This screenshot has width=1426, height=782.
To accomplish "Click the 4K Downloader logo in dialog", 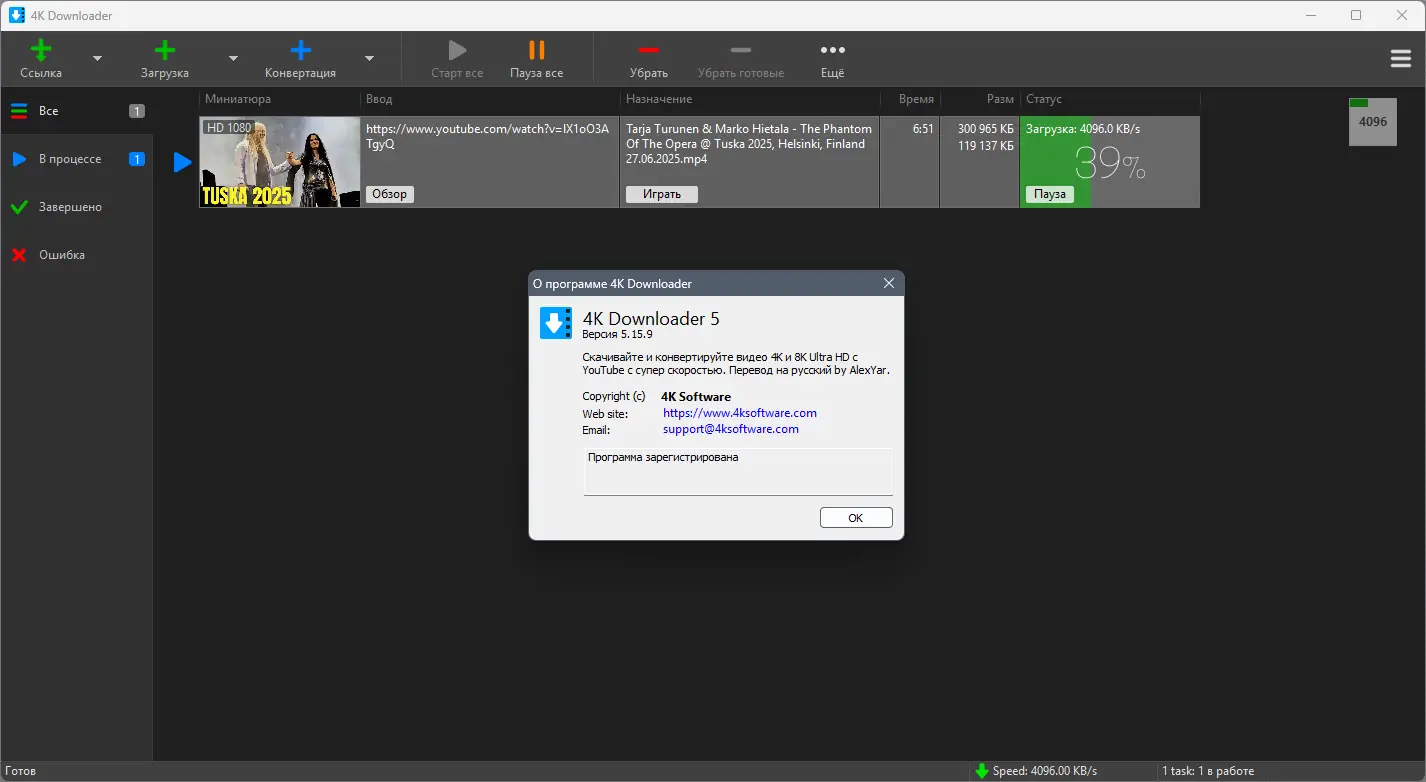I will [x=556, y=323].
